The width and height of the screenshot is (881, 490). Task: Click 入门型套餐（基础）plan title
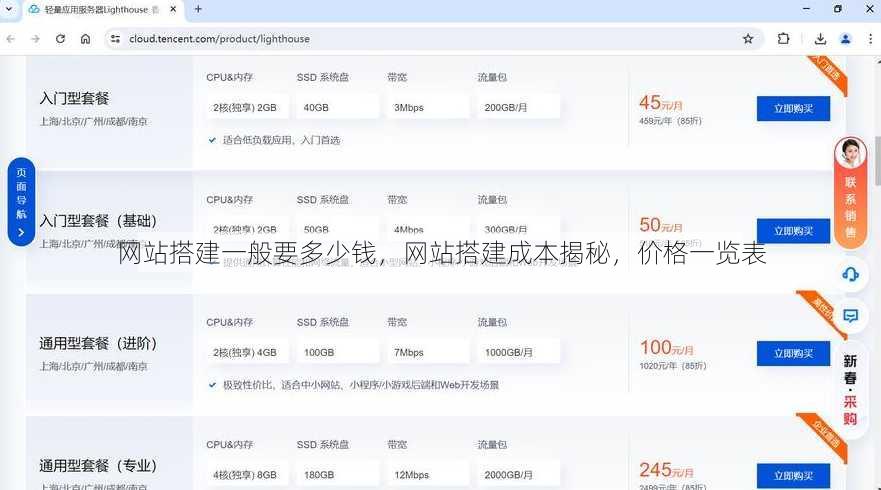pyautogui.click(x=98, y=221)
